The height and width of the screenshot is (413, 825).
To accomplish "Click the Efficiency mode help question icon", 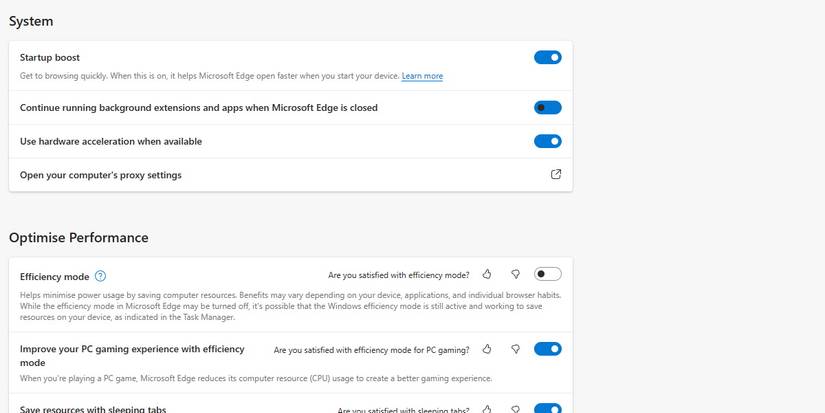I will (100, 277).
